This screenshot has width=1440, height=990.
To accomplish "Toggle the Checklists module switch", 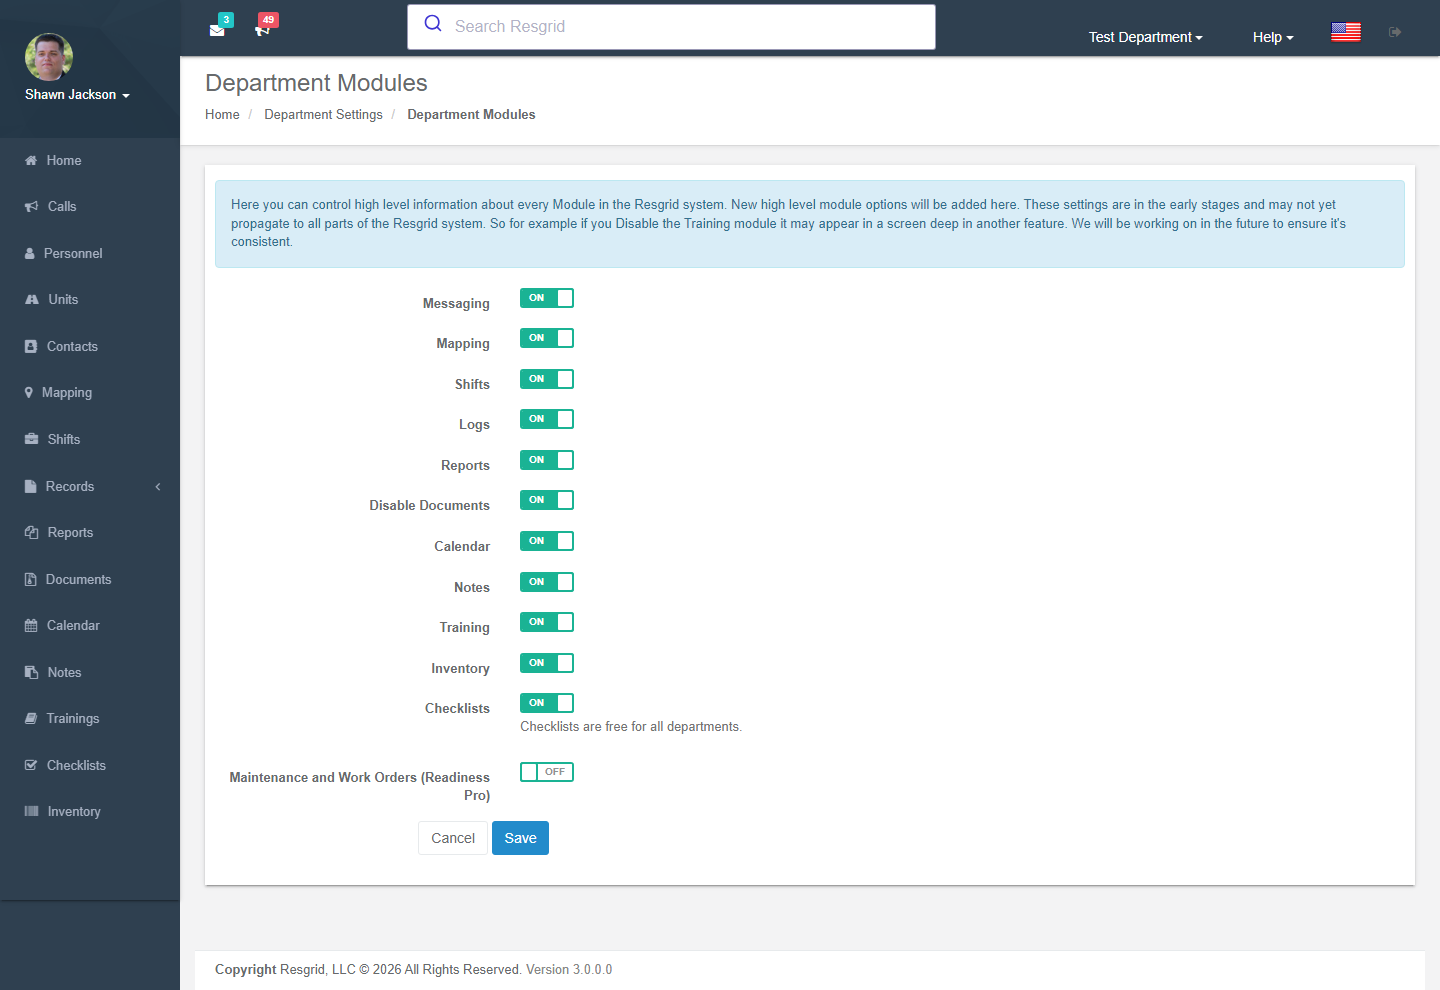I will coord(547,703).
